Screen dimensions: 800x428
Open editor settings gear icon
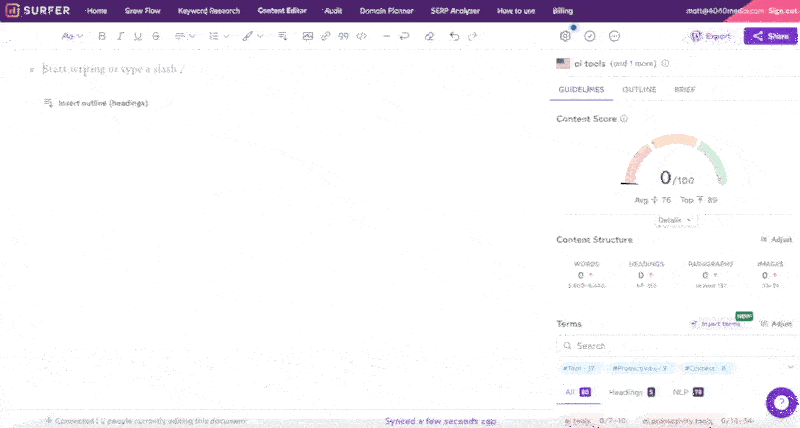565,36
